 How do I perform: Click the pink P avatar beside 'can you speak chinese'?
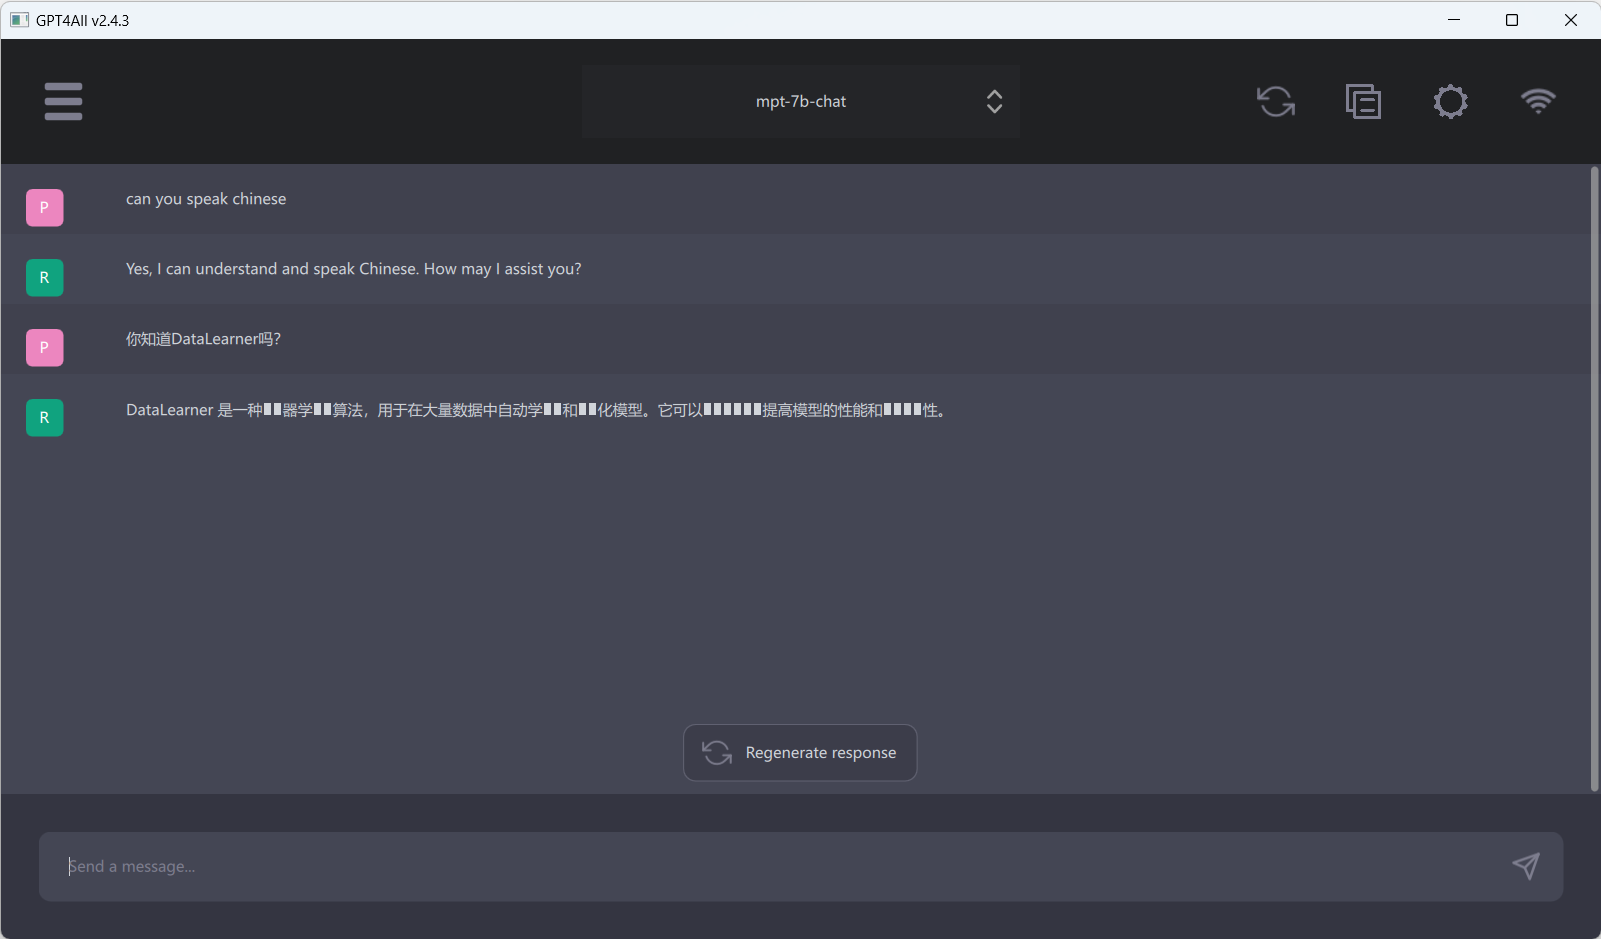tap(44, 208)
